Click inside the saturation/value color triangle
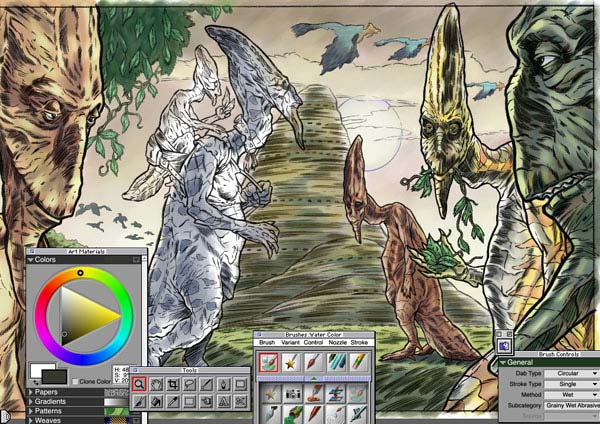This screenshot has width=600, height=424. (84, 316)
